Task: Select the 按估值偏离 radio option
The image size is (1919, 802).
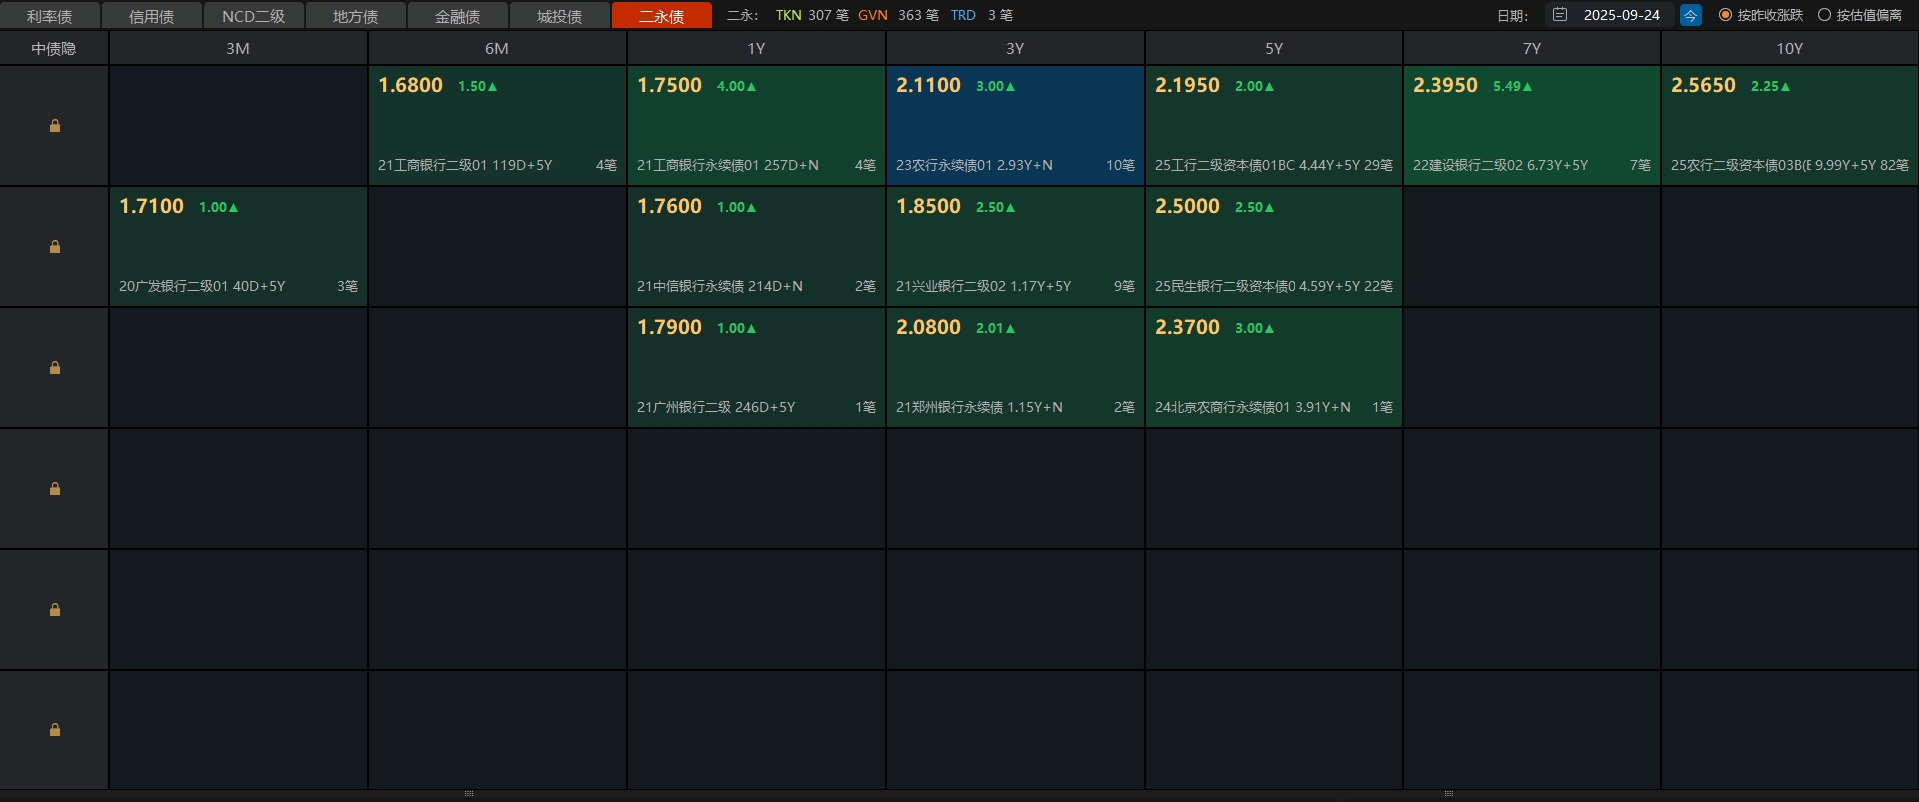Action: (x=1824, y=15)
